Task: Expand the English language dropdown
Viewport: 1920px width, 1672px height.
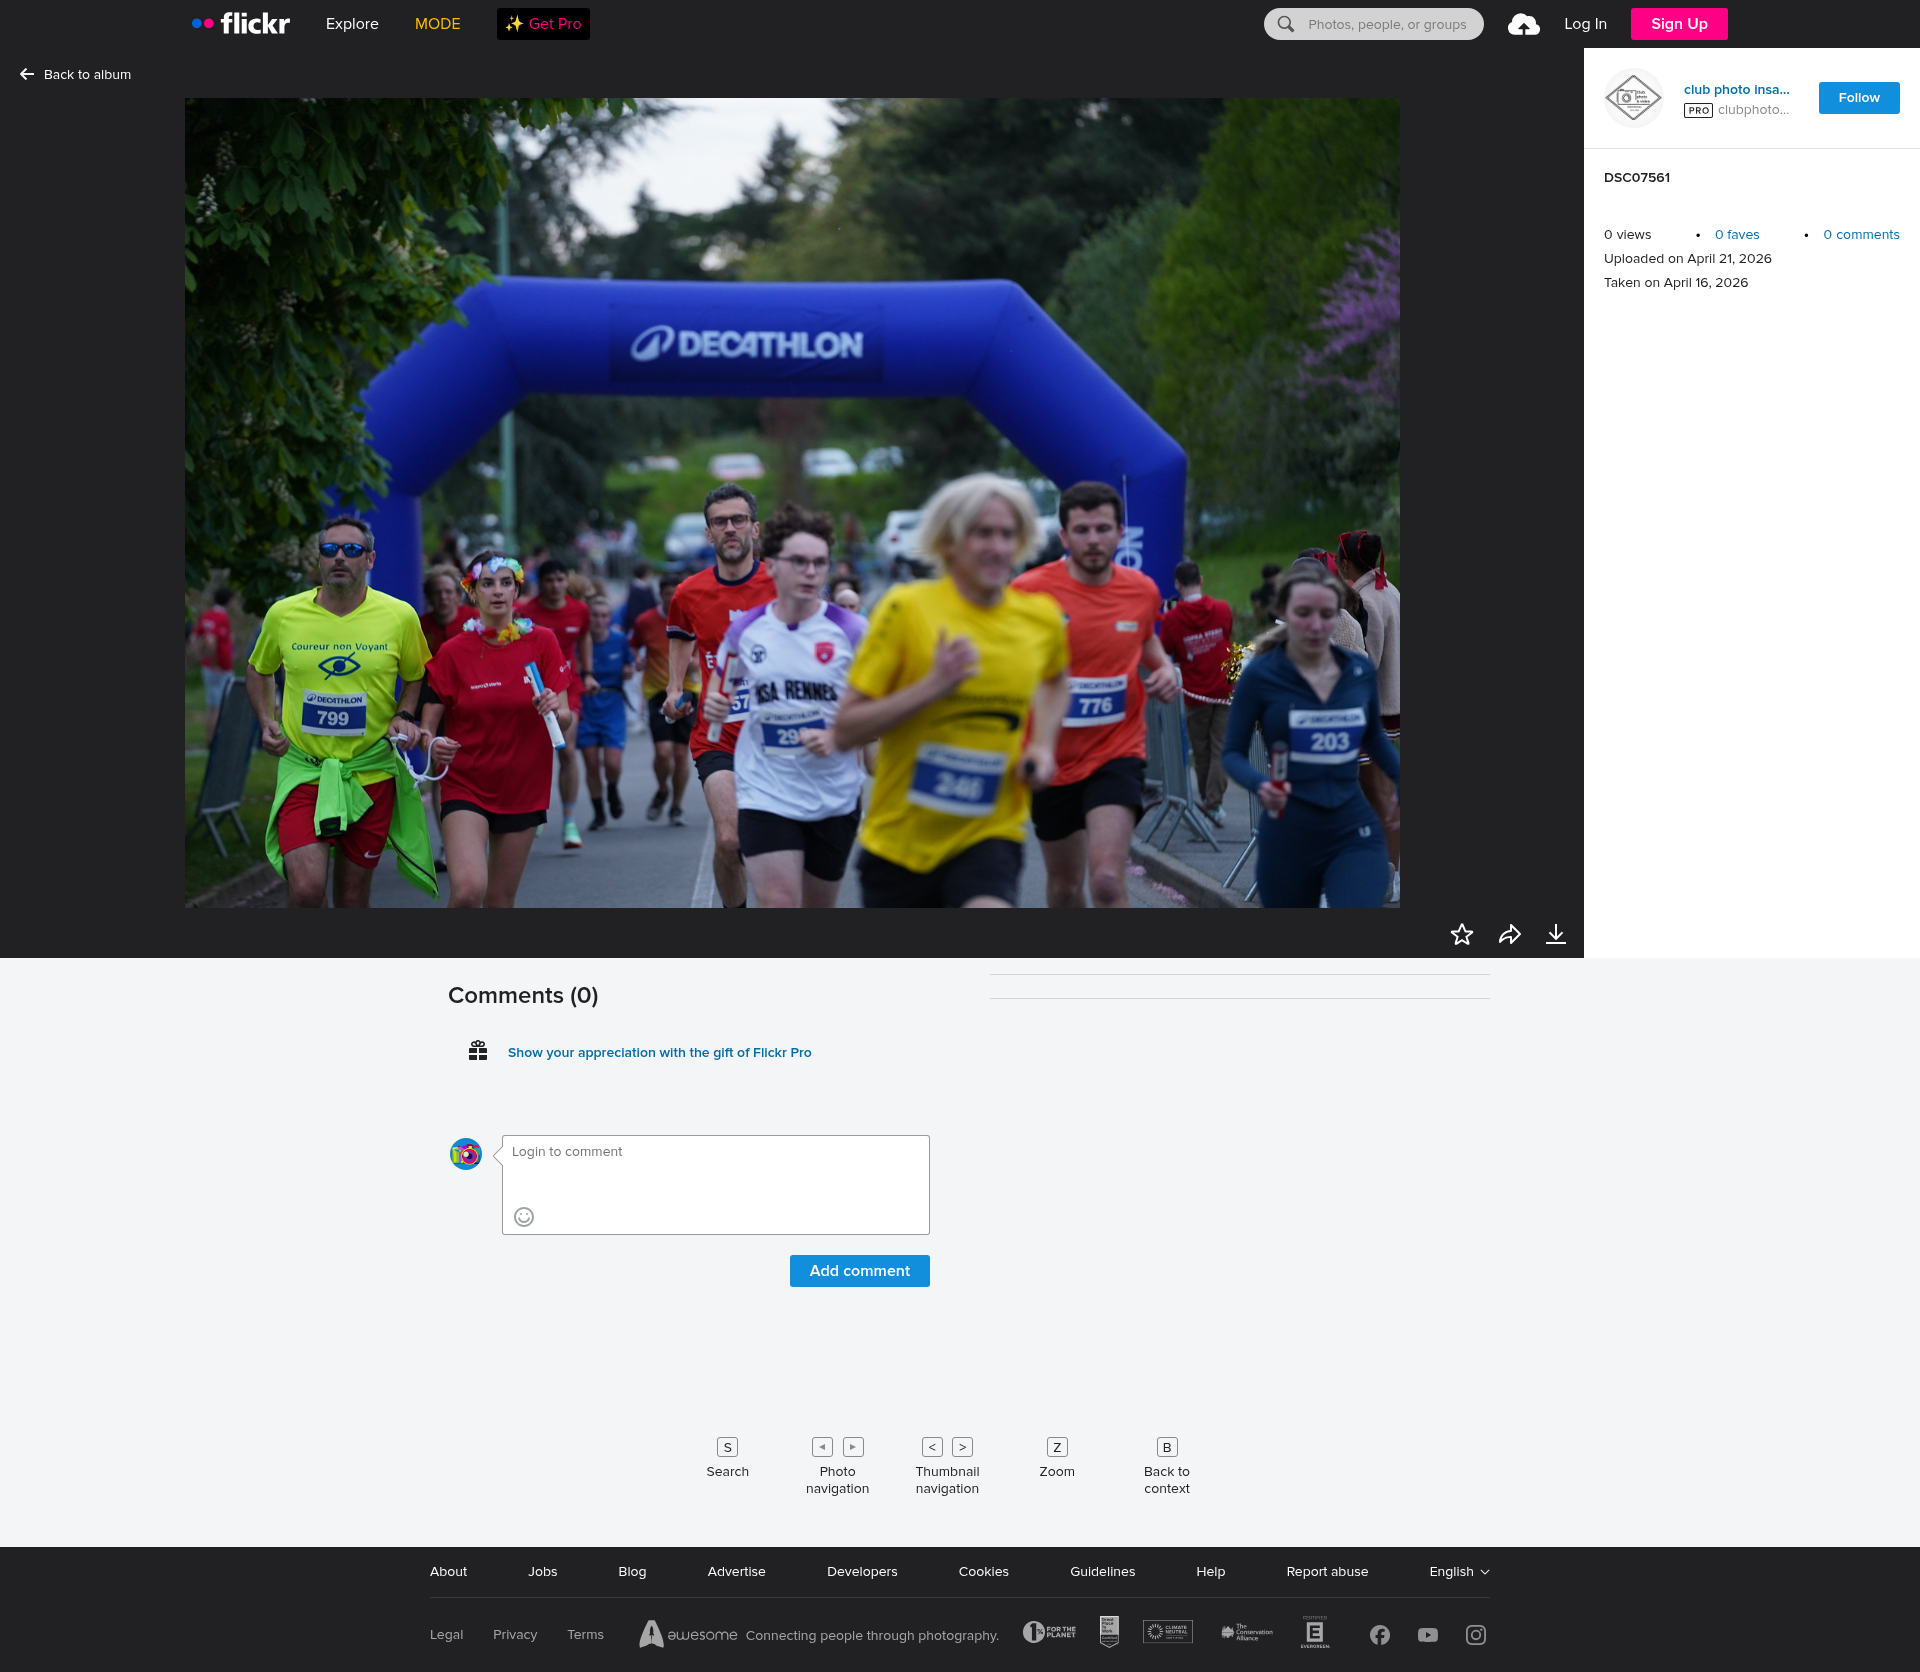Action: [1459, 1572]
